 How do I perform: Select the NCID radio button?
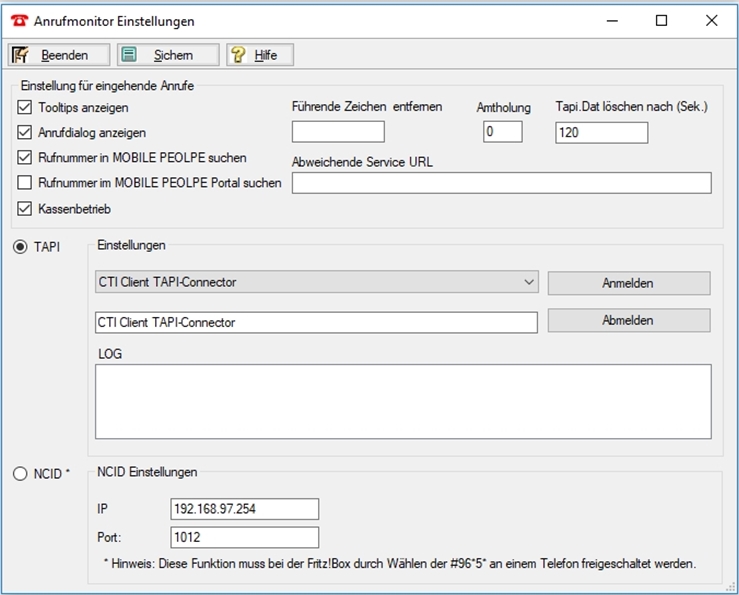[20, 474]
